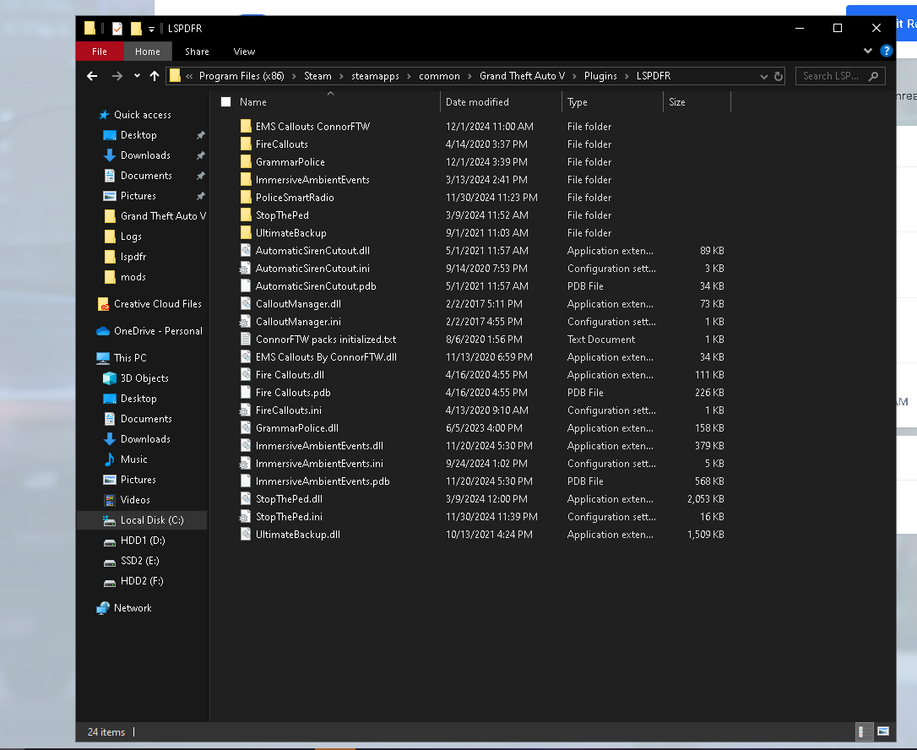
Task: Click the Properties quick access icon
Action: pyautogui.click(x=117, y=28)
